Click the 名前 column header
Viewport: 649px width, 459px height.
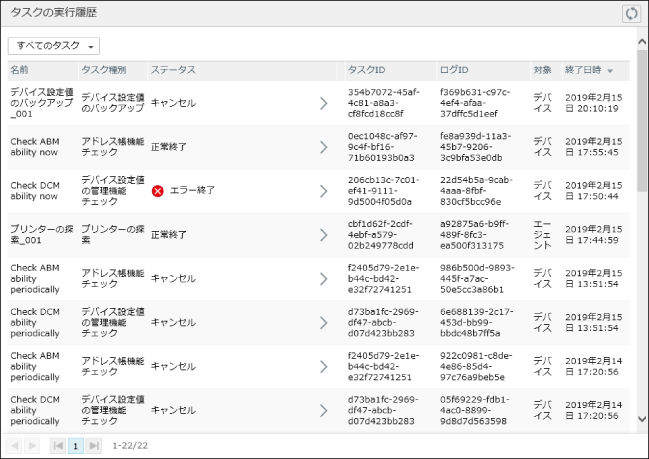coord(20,70)
